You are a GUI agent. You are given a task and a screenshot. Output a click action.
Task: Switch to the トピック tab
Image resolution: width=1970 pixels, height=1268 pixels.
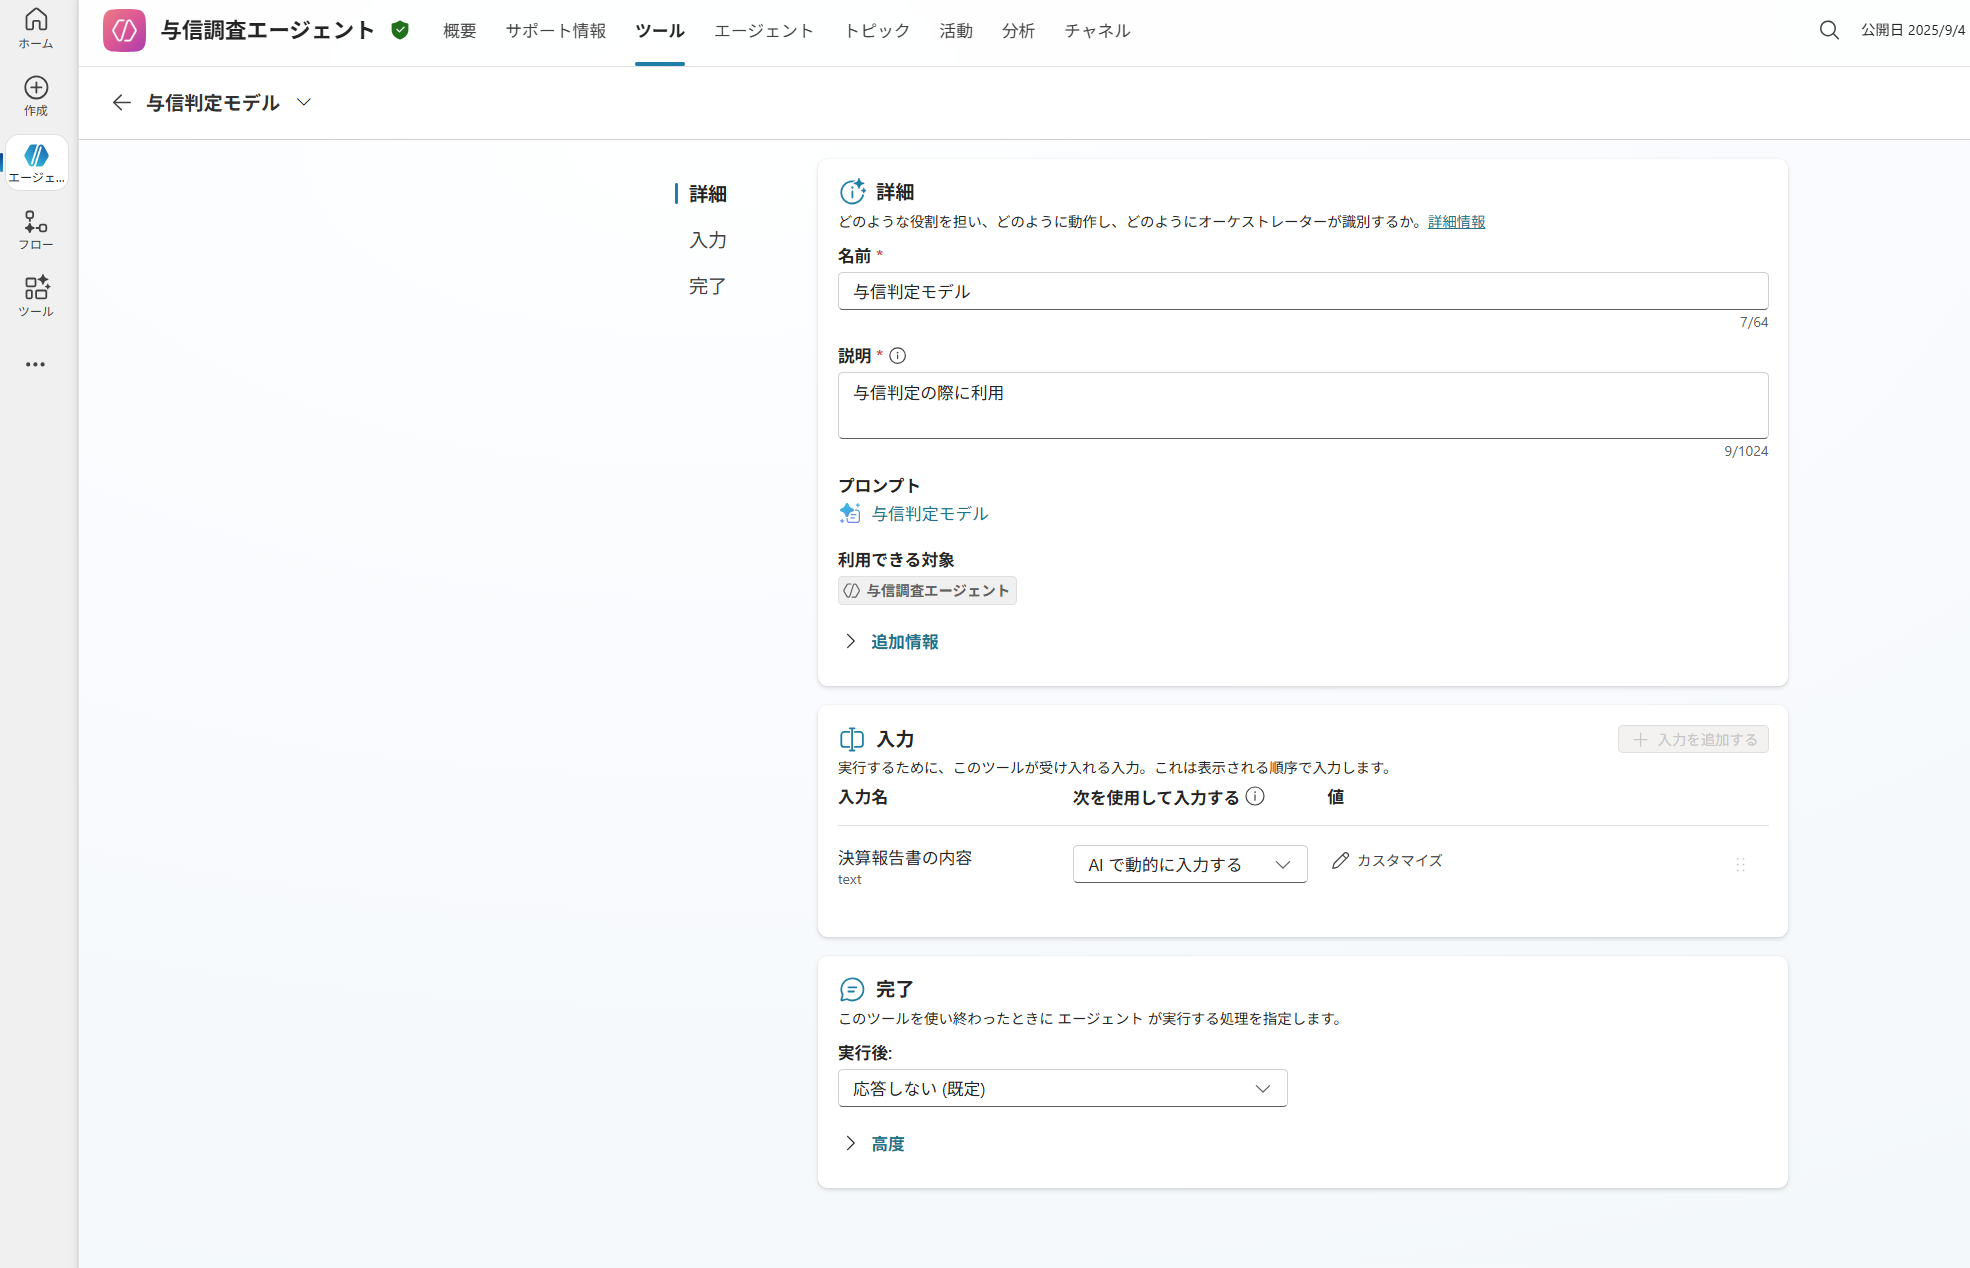876,31
